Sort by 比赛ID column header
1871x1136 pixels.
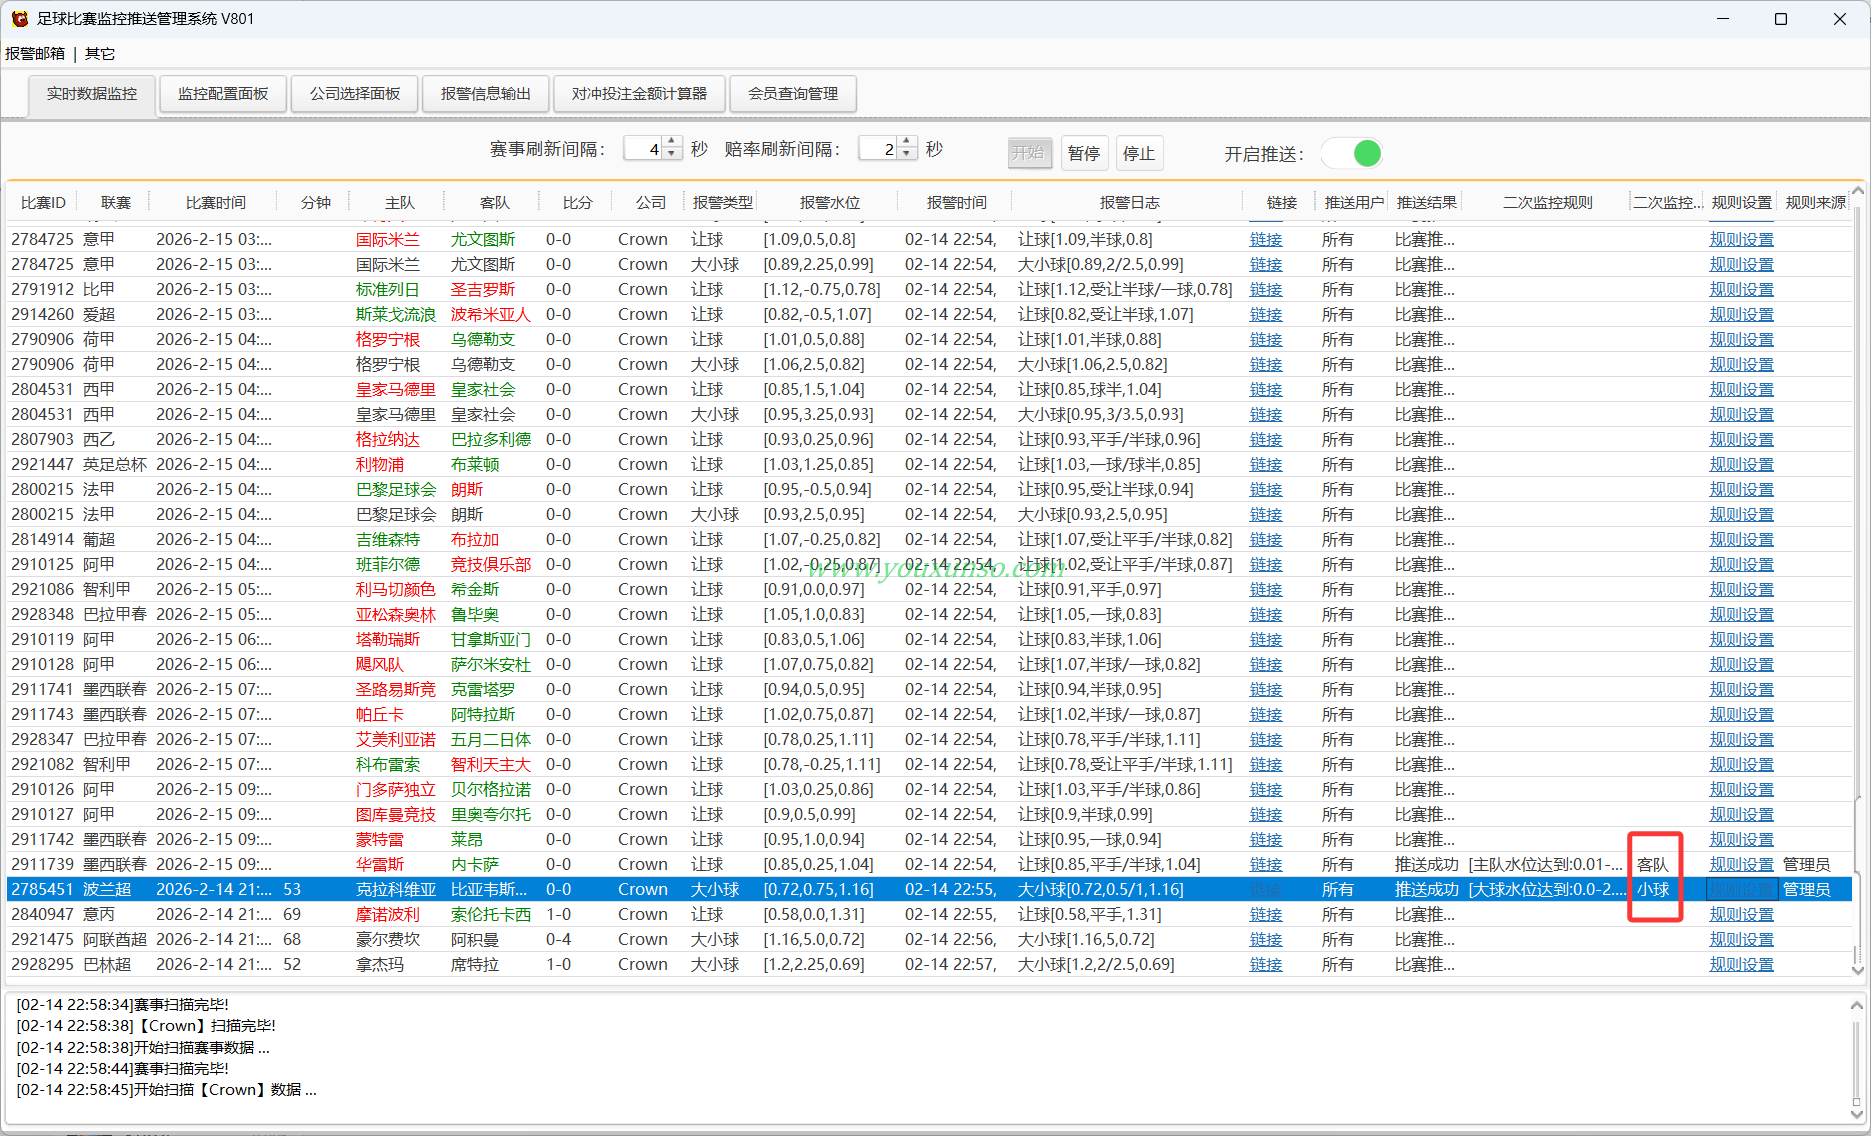(43, 202)
